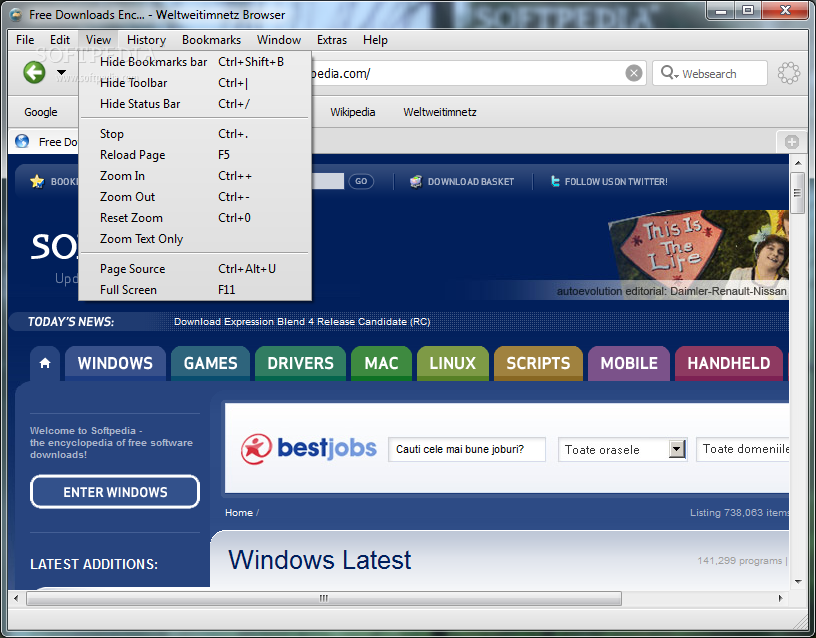This screenshot has width=816, height=638.
Task: Click the browser icon in title bar
Action: pos(16,15)
